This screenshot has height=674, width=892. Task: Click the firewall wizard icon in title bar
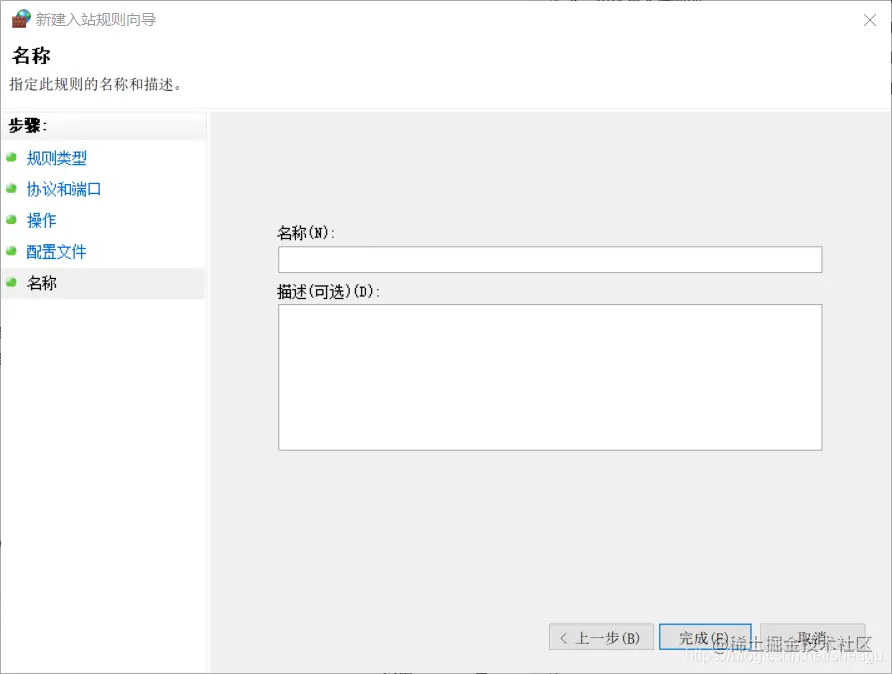pyautogui.click(x=19, y=19)
